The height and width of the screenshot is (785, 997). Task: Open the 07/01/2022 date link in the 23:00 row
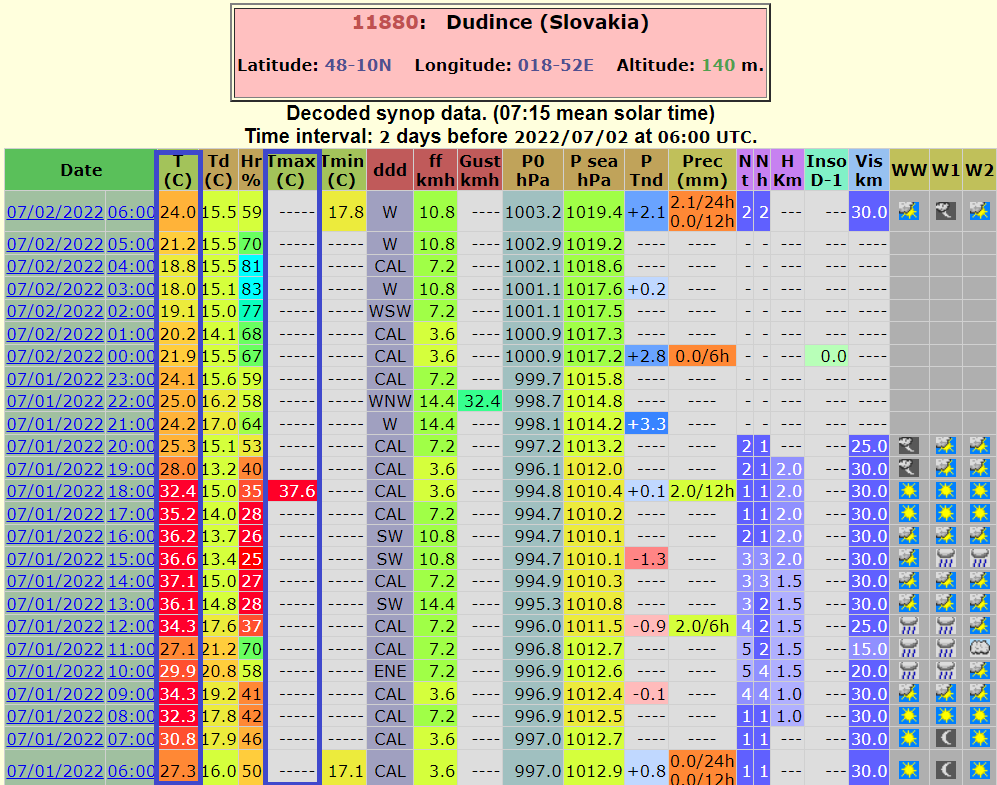pos(55,379)
